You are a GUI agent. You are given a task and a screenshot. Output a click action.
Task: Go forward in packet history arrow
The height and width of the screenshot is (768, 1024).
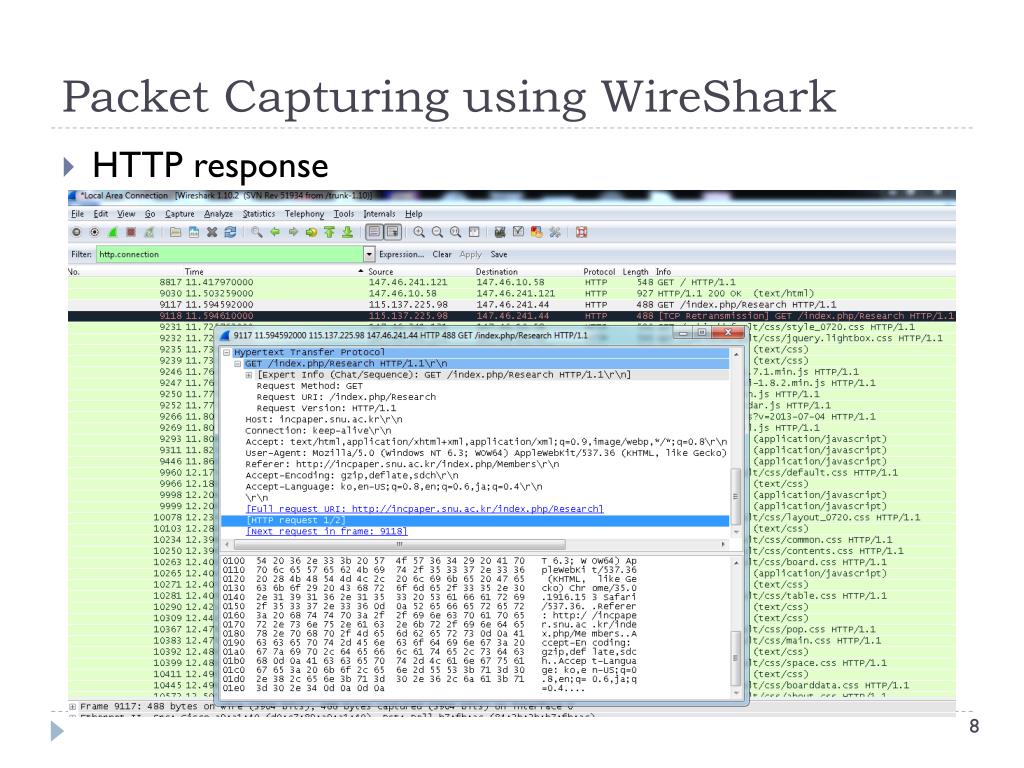pos(293,232)
